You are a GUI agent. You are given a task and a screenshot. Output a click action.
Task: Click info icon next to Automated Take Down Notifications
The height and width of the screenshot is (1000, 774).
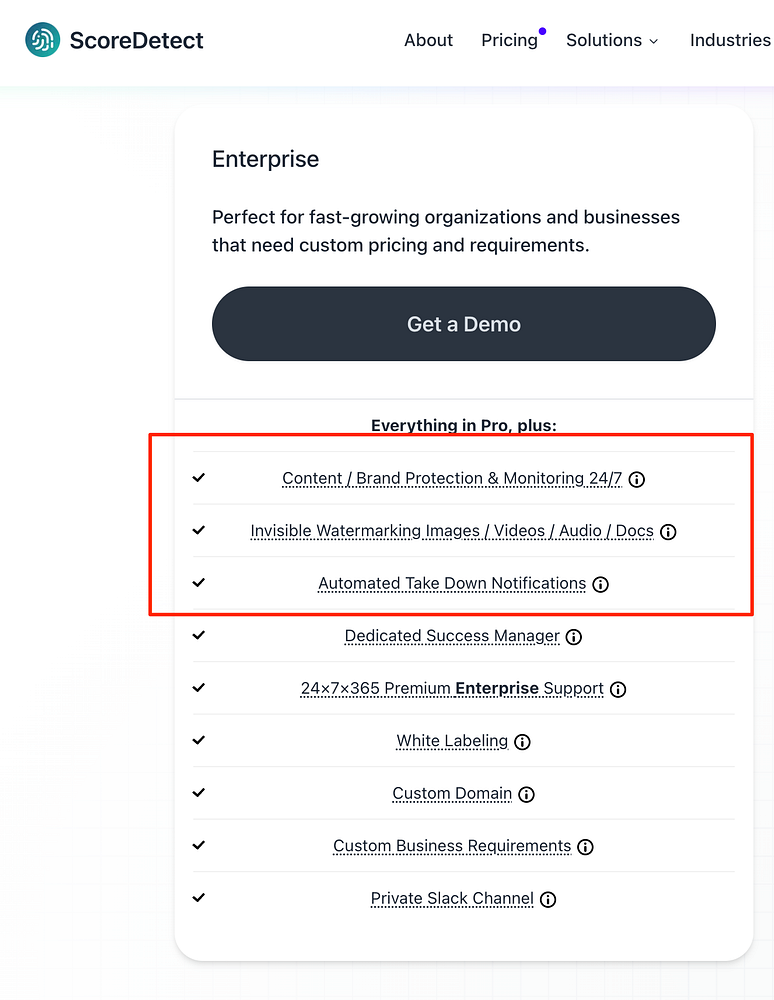coord(601,584)
